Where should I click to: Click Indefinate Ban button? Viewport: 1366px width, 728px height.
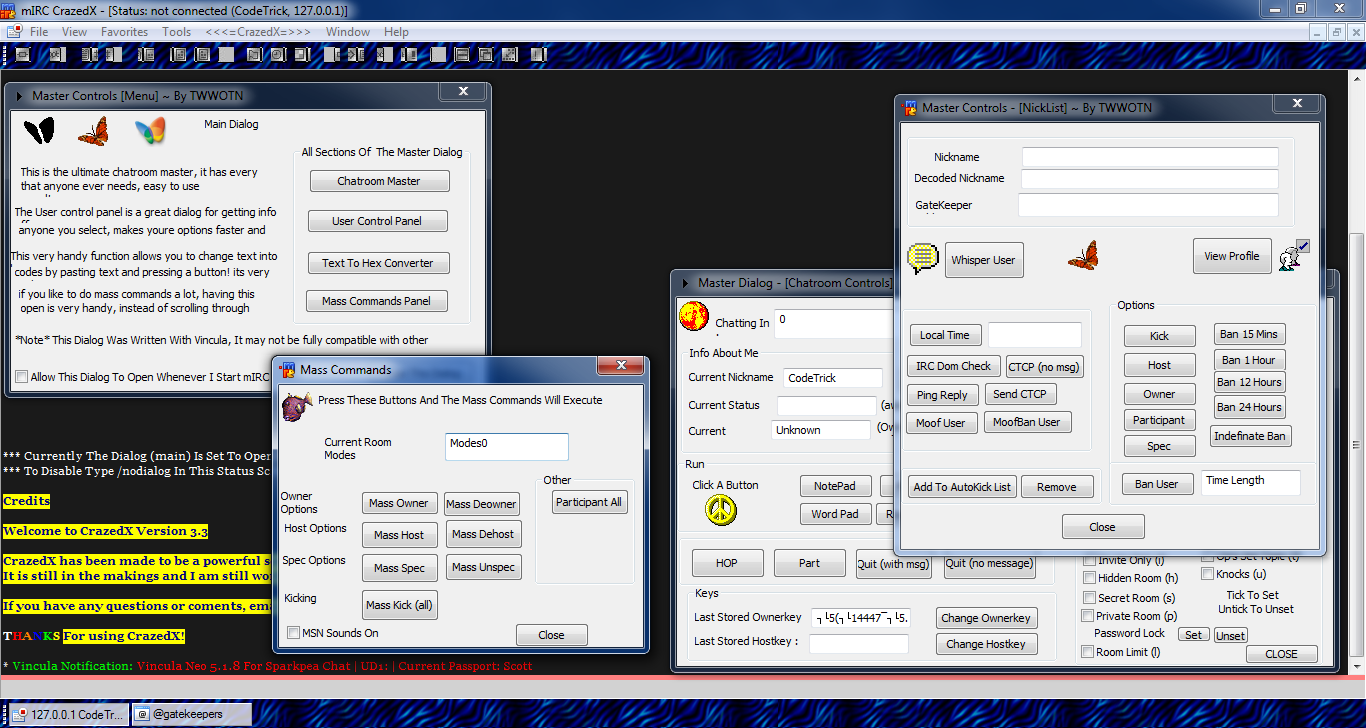(1250, 436)
